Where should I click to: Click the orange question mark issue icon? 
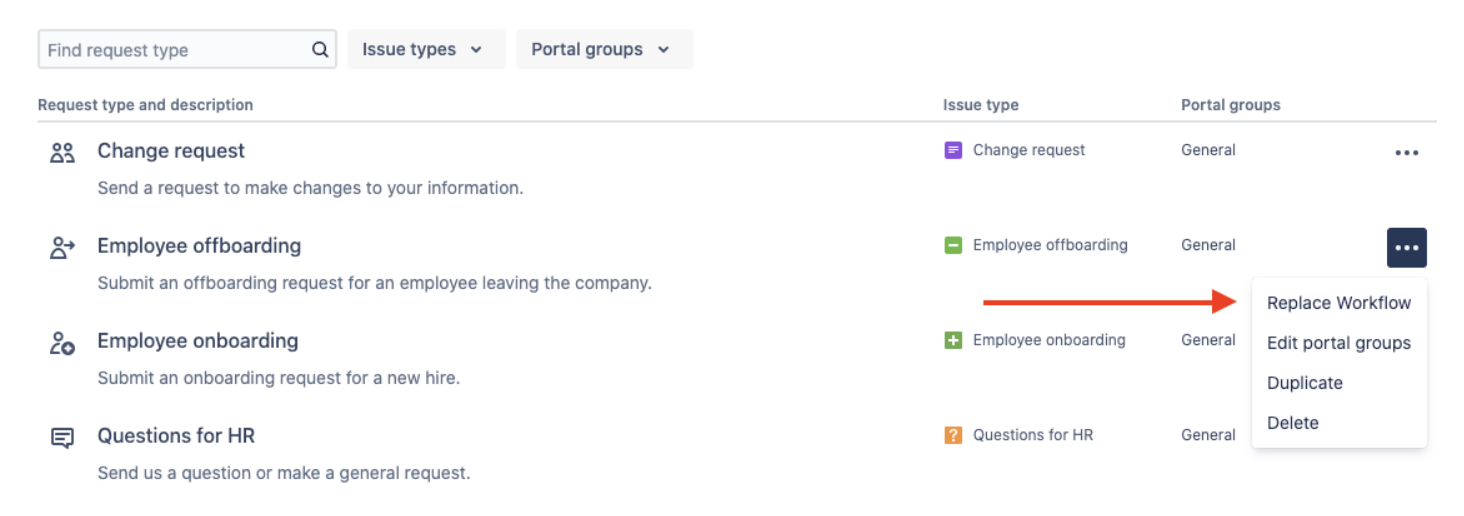(953, 435)
